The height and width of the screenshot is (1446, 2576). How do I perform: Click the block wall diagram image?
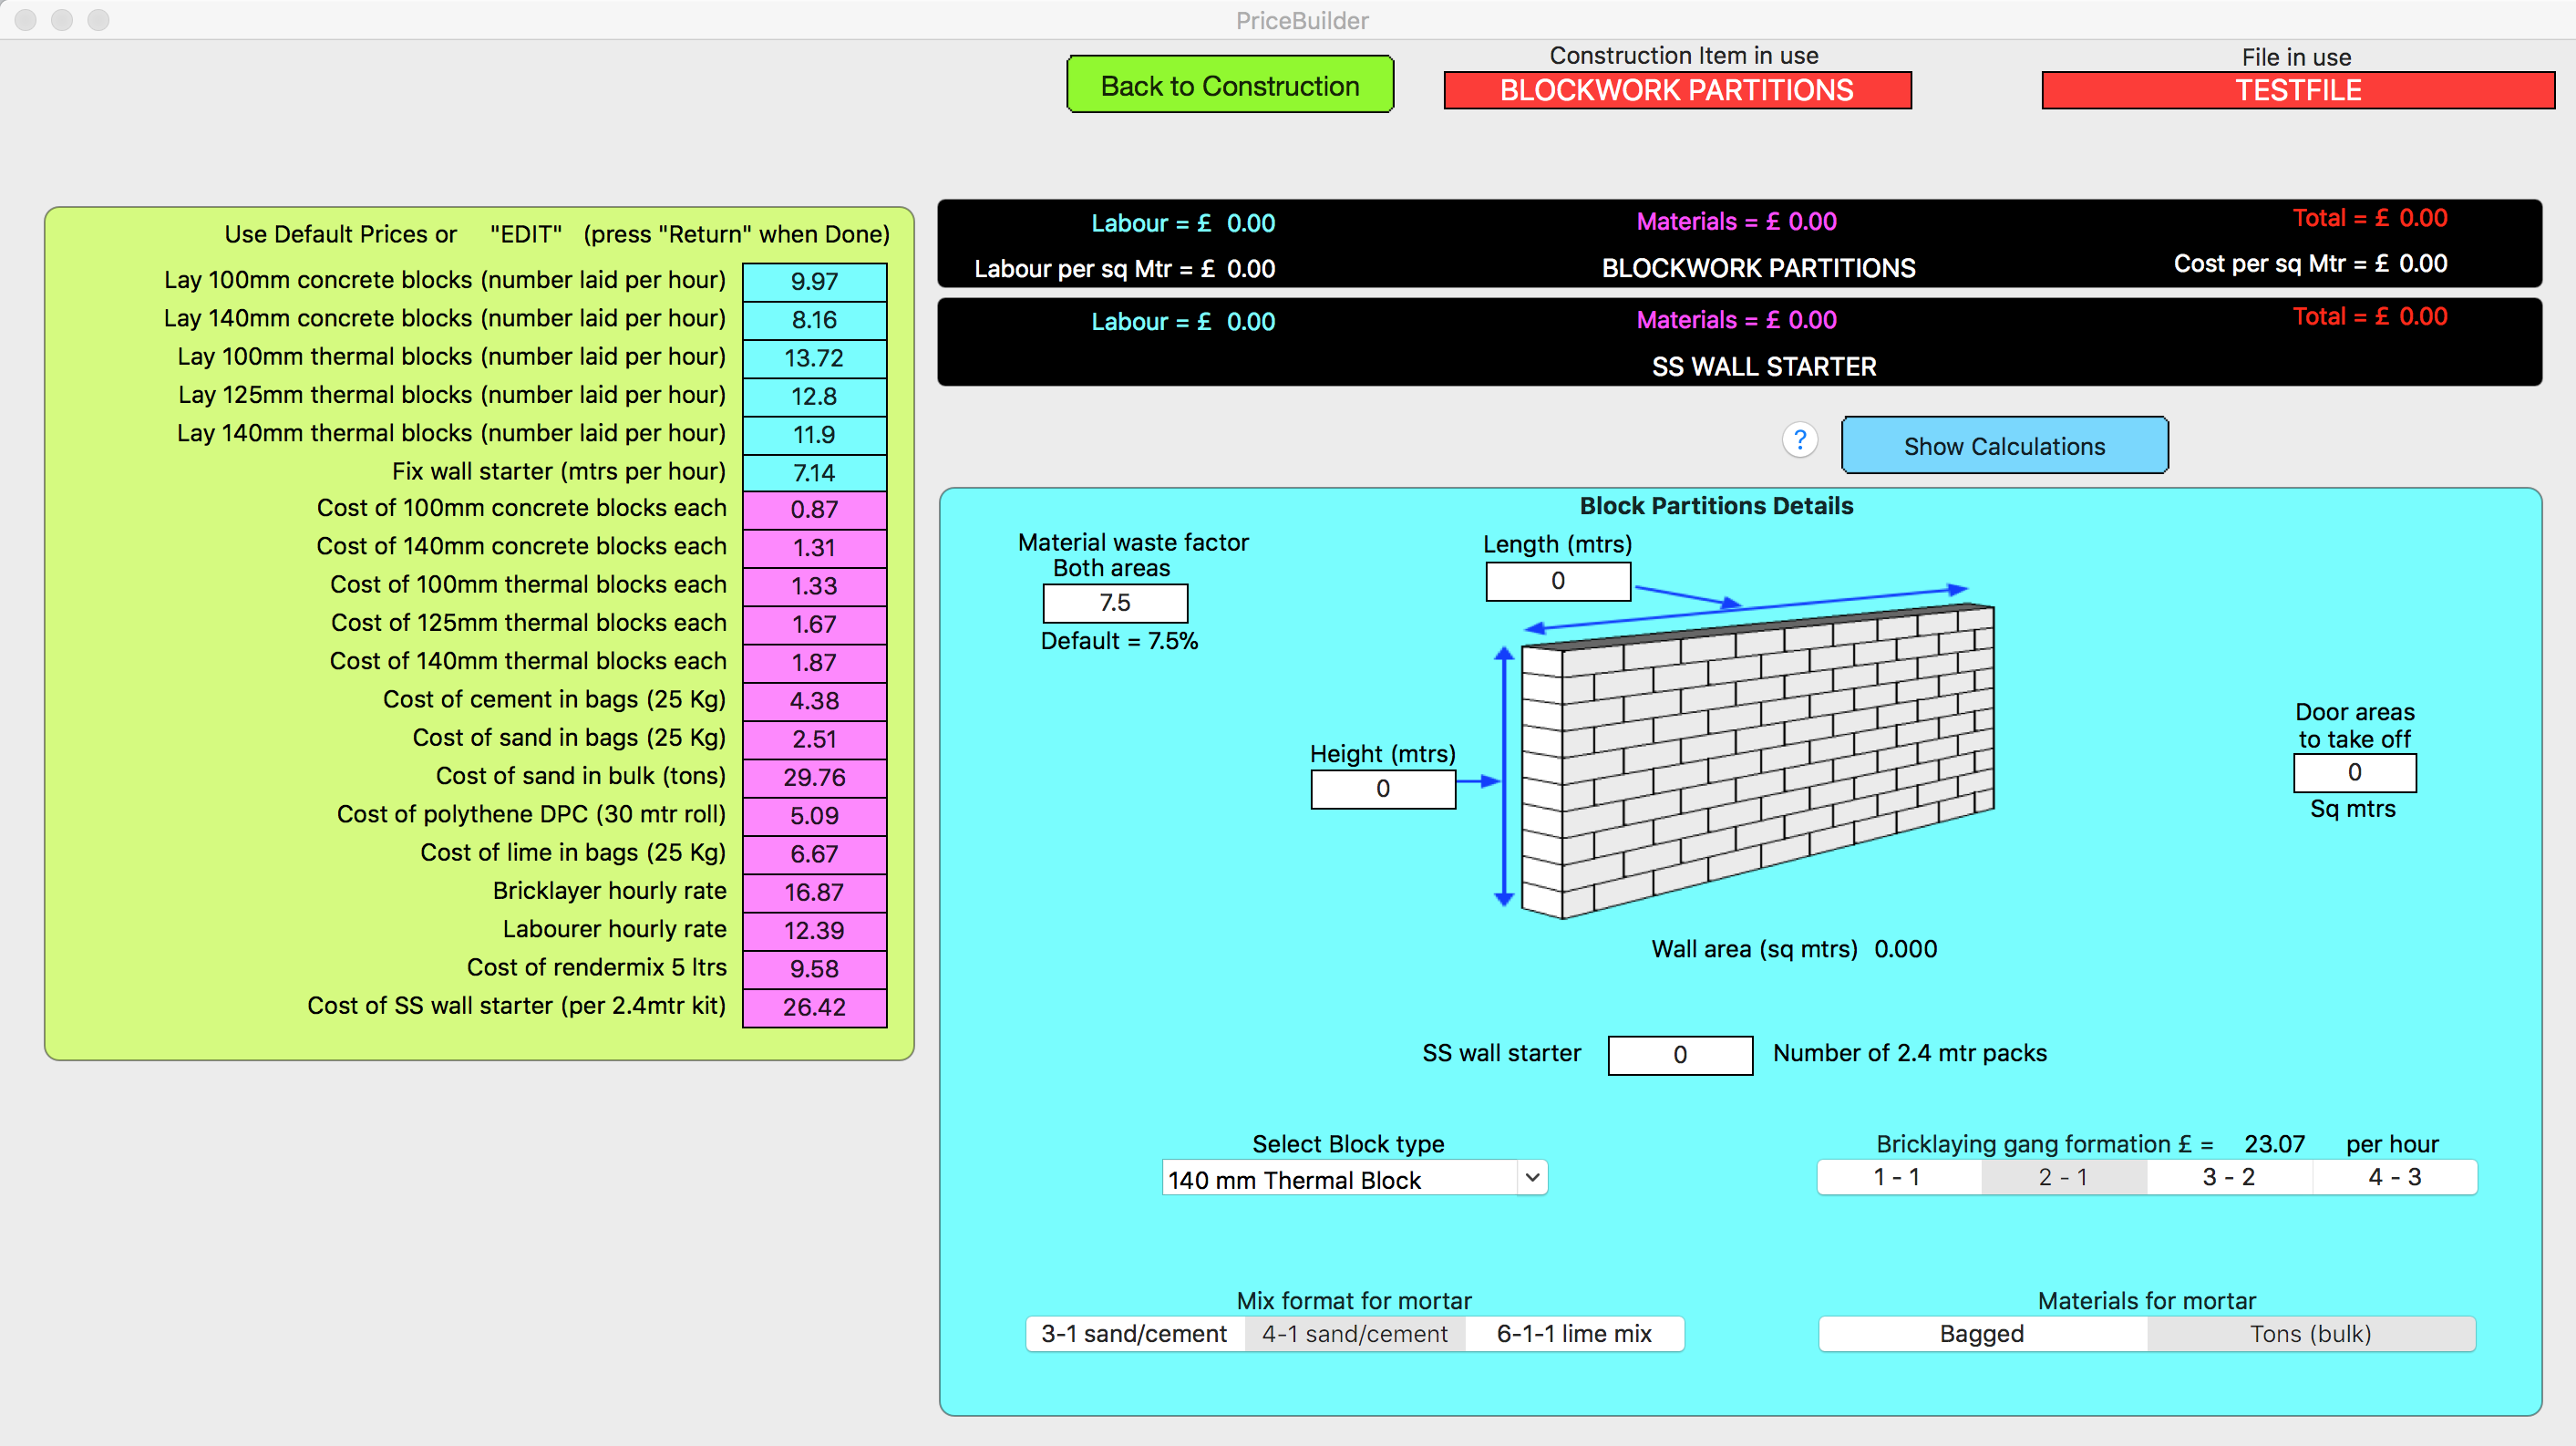pos(1757,760)
